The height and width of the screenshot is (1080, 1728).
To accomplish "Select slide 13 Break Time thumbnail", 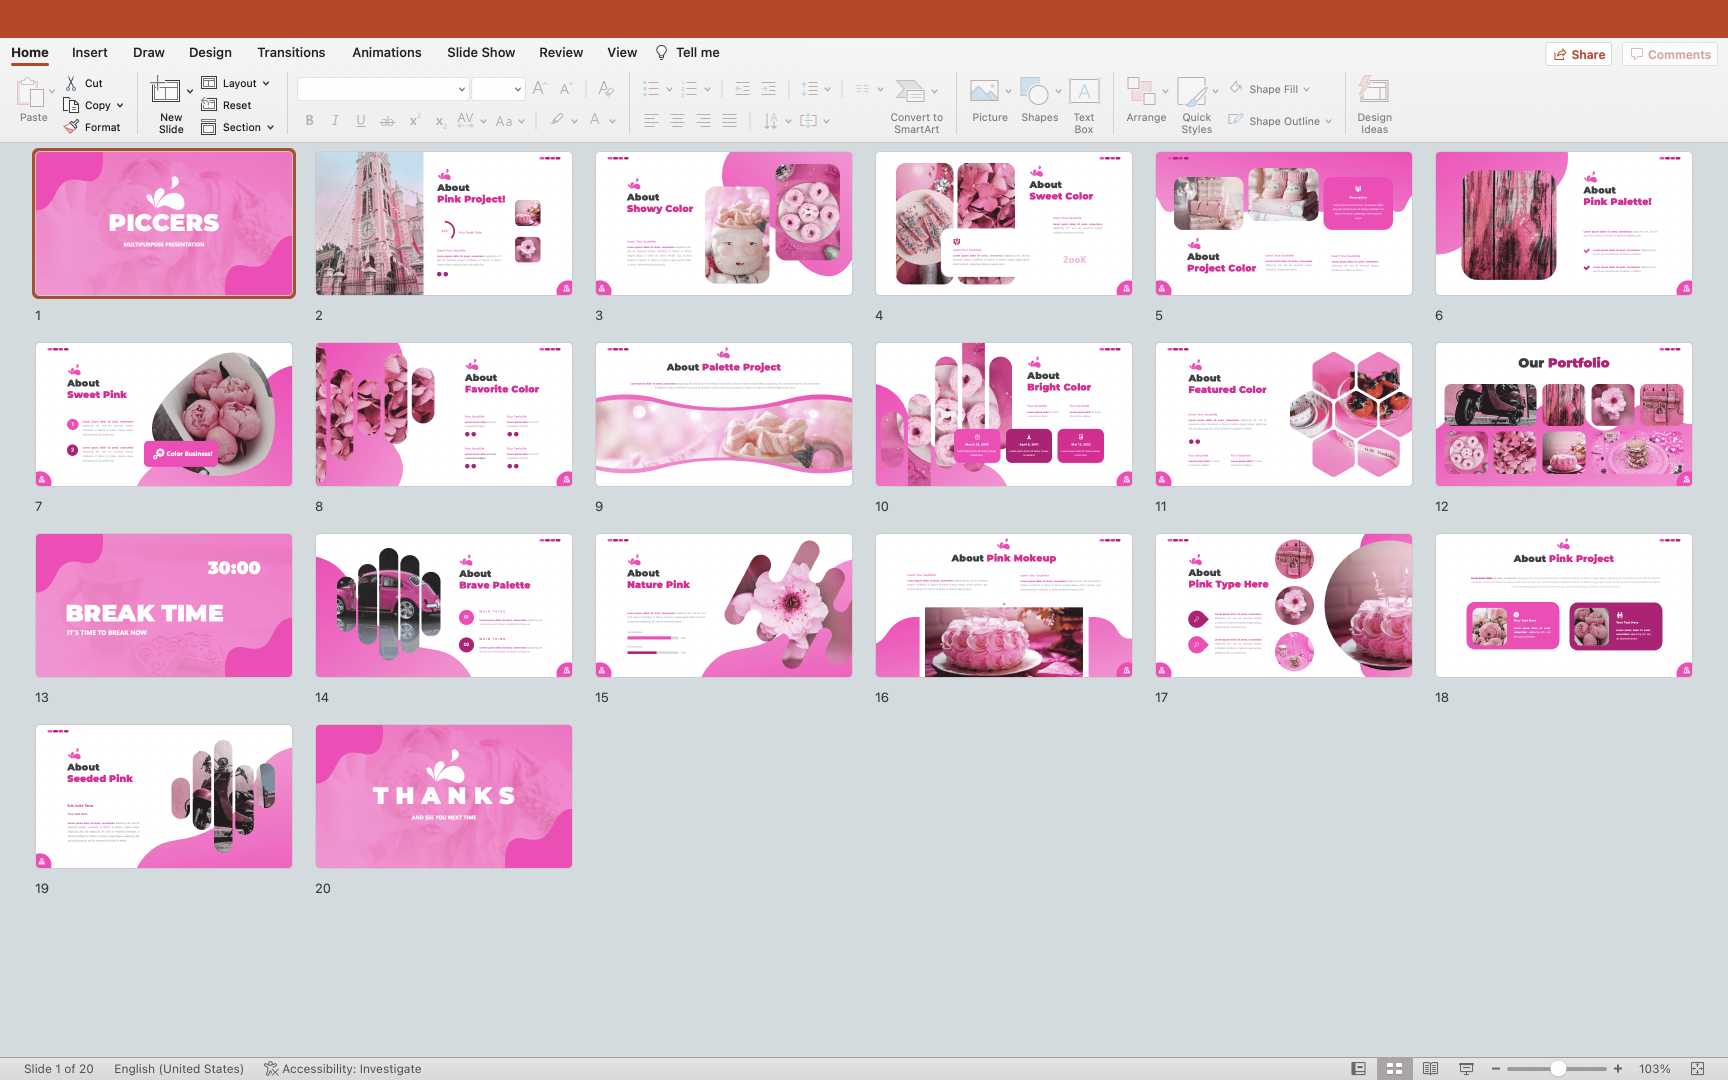I will click(x=164, y=605).
